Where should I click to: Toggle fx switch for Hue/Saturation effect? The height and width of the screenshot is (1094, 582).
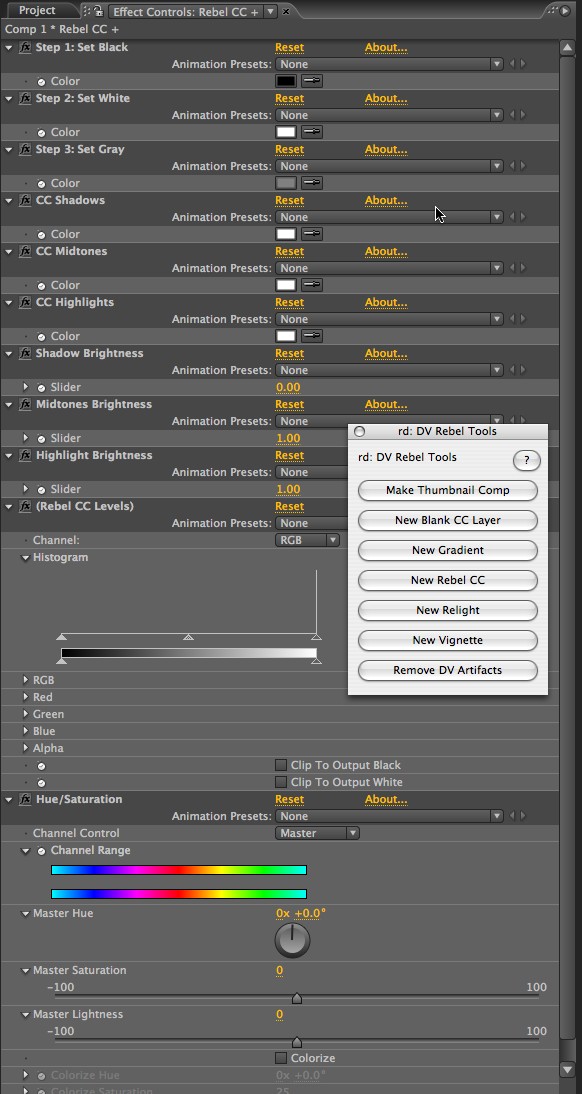tap(25, 800)
